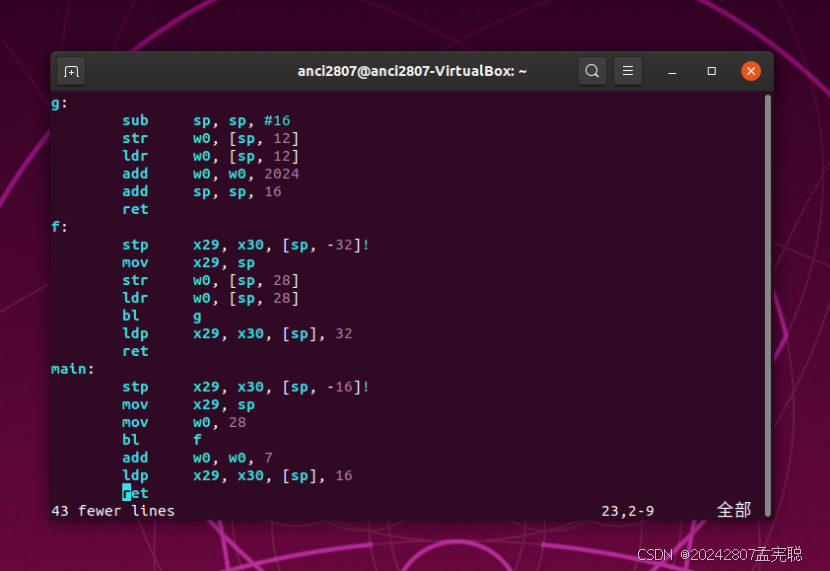Close the terminal window

click(x=751, y=71)
